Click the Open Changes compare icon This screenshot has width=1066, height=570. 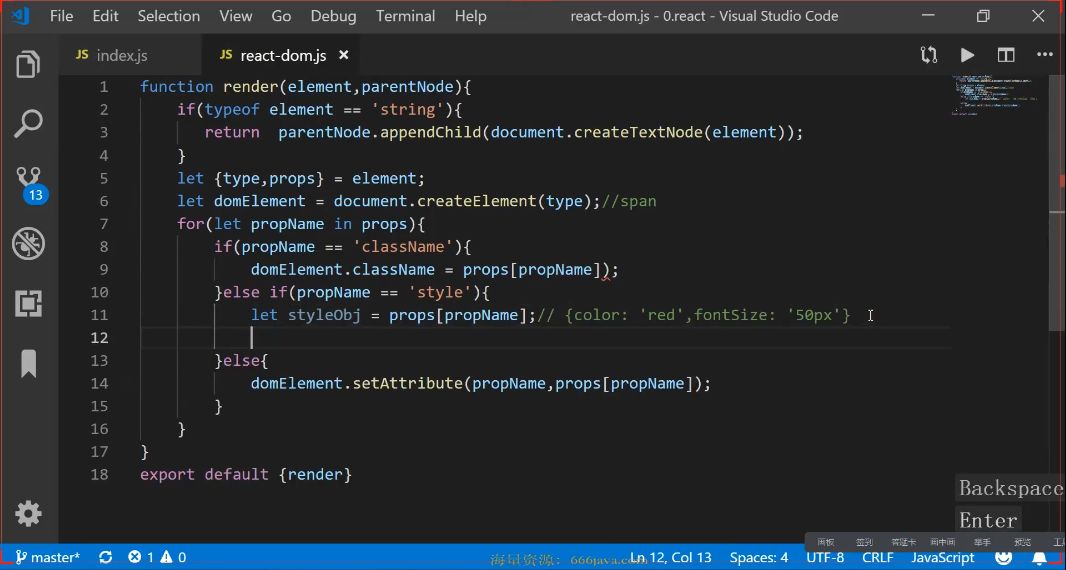pyautogui.click(x=929, y=55)
